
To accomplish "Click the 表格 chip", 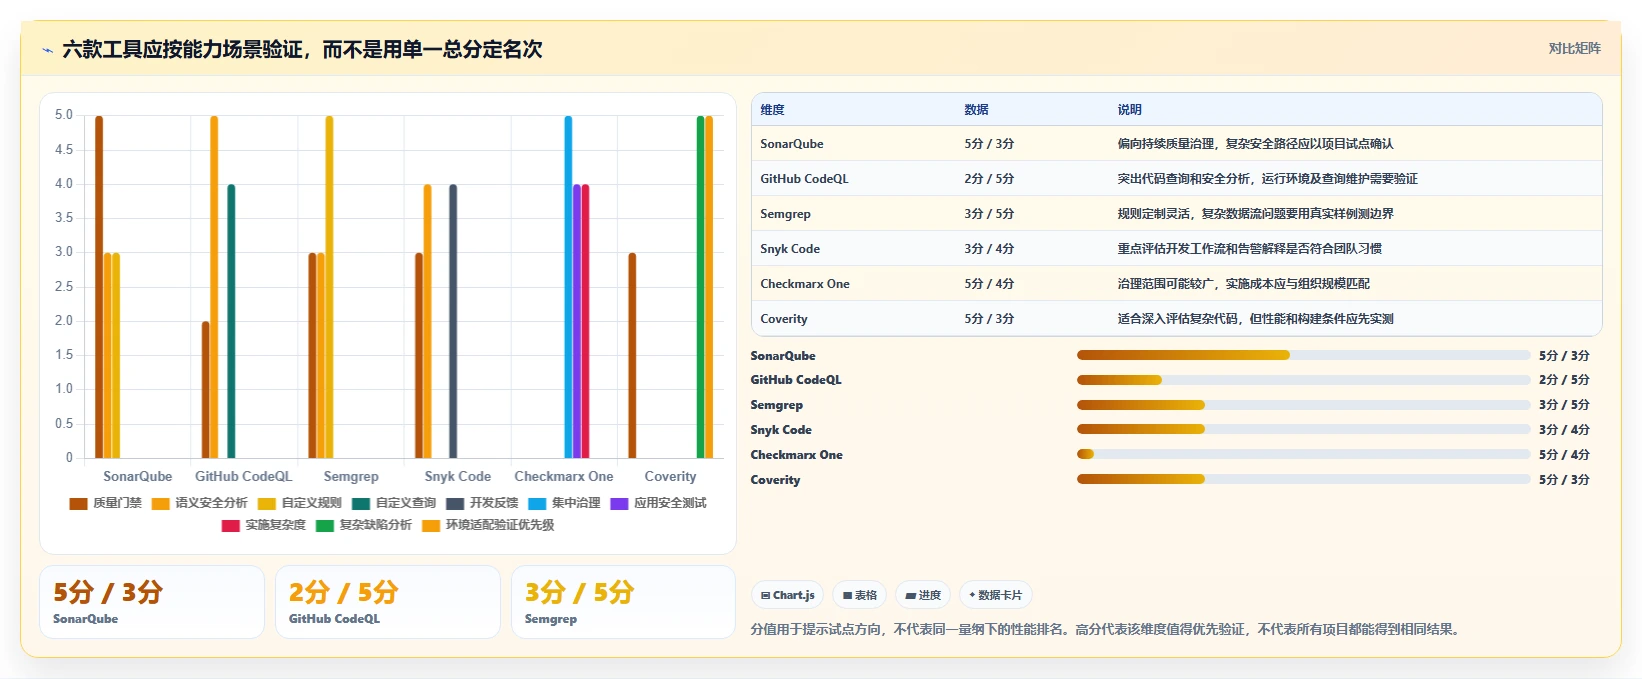I will pos(859,595).
